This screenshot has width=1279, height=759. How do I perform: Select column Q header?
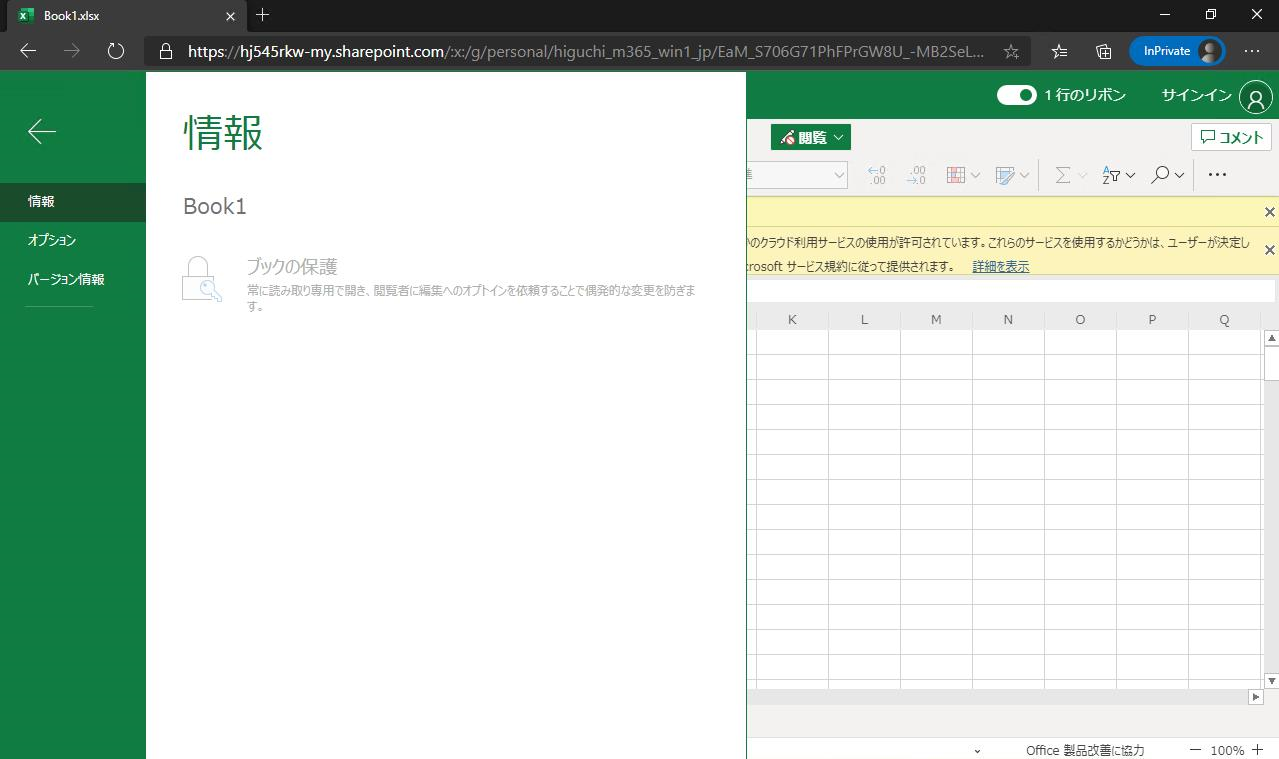coord(1224,319)
